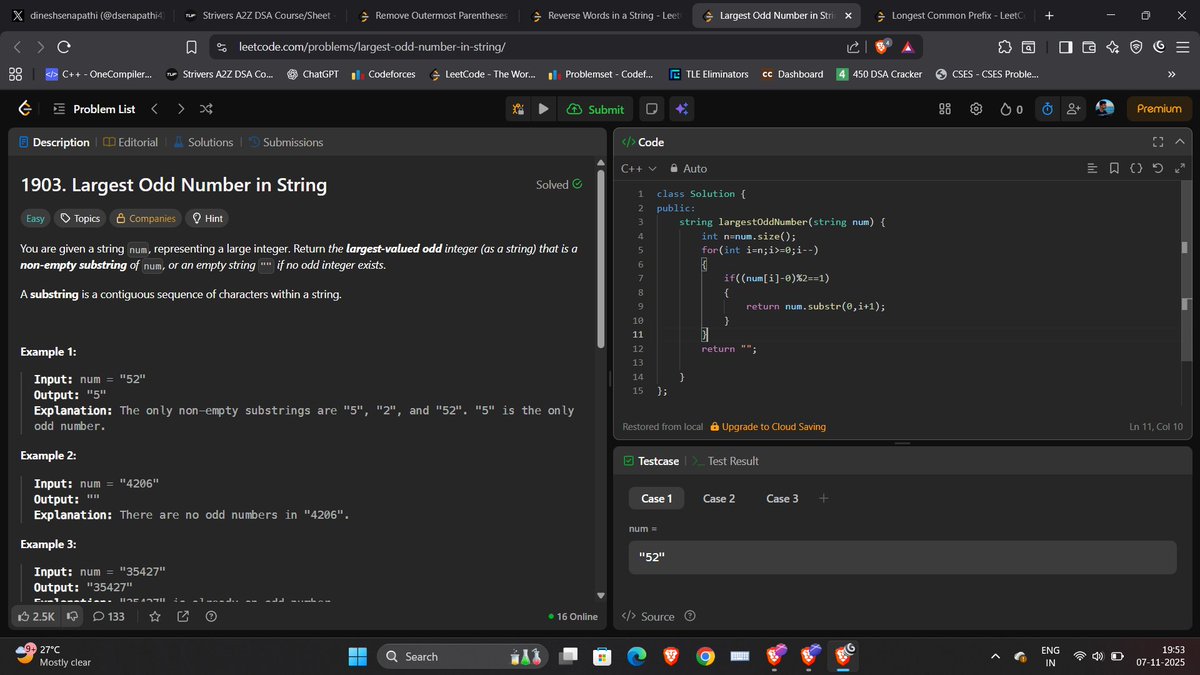
Task: Toggle the Auto save lock indicator
Action: pos(688,169)
